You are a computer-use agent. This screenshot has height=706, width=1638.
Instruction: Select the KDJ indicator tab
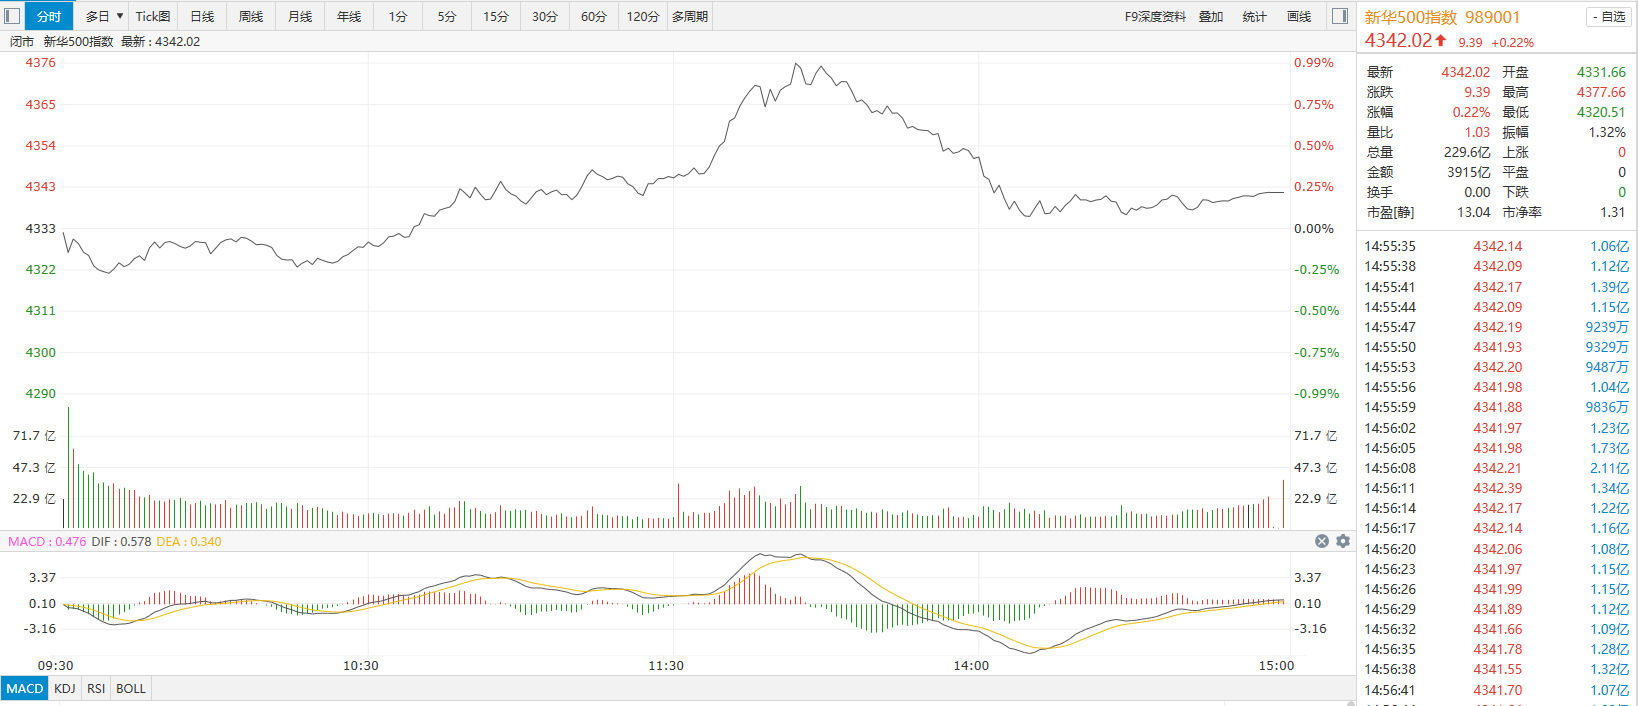coord(65,688)
